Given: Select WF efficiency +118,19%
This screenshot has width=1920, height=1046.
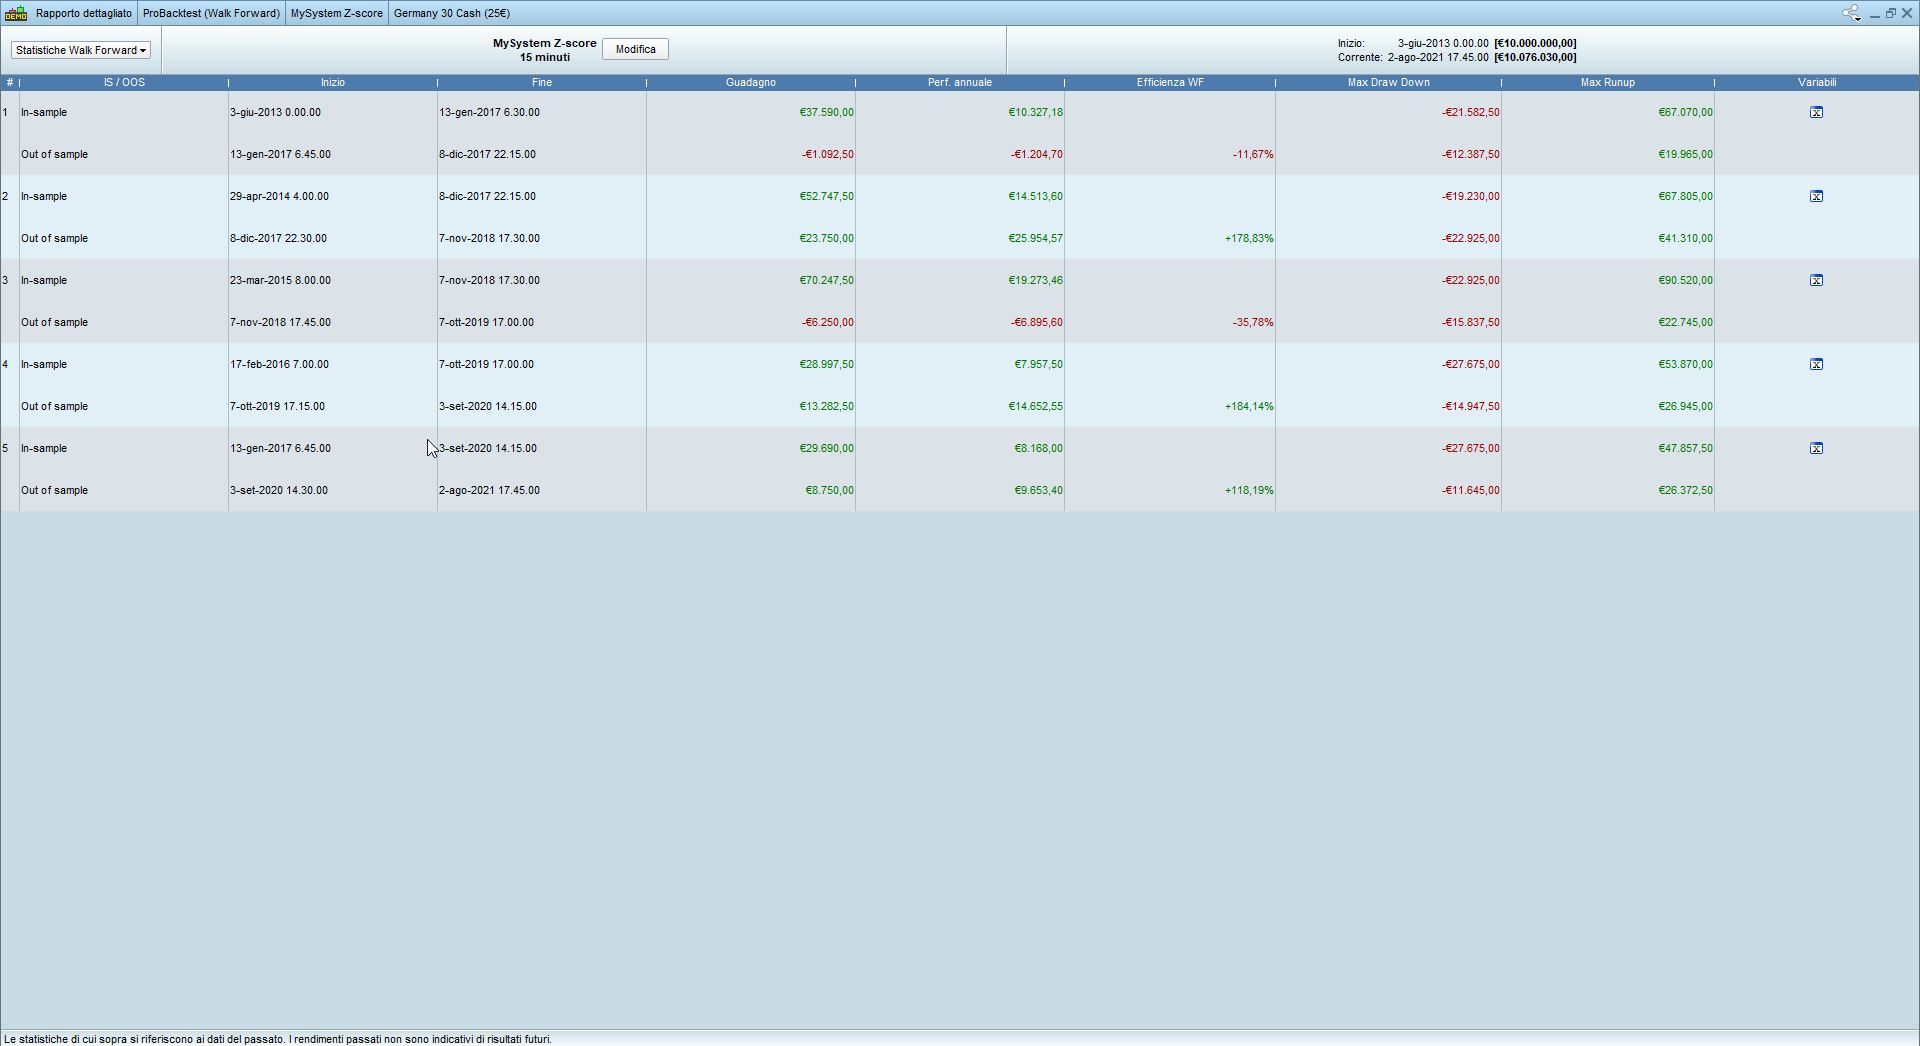Looking at the screenshot, I should [1249, 490].
